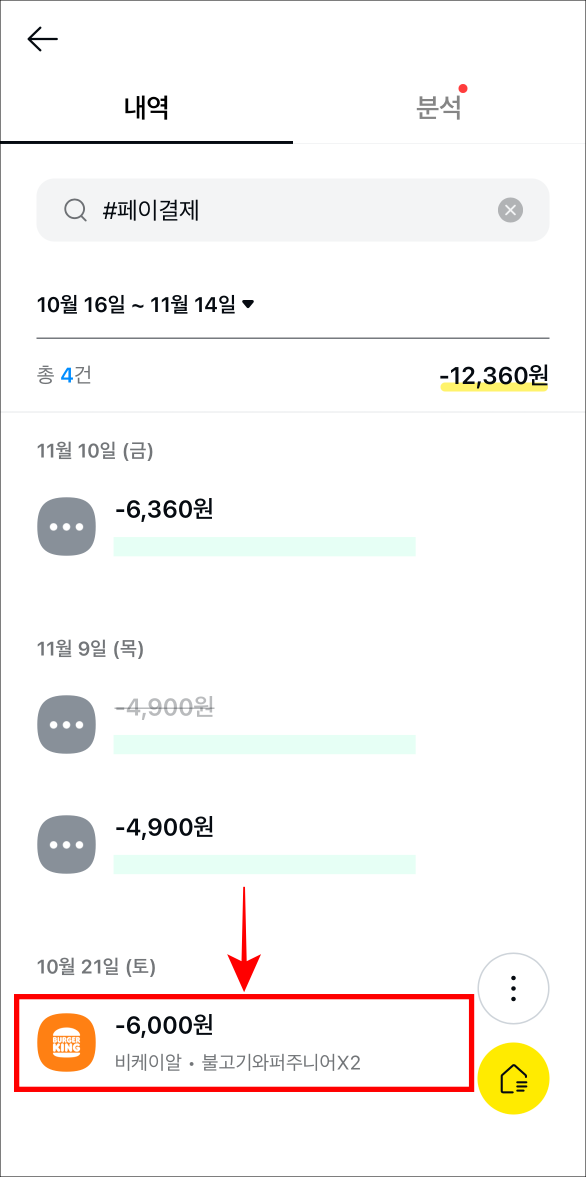Click the gray merchant icon for -6,360원 payment
The image size is (586, 1177).
pyautogui.click(x=66, y=526)
